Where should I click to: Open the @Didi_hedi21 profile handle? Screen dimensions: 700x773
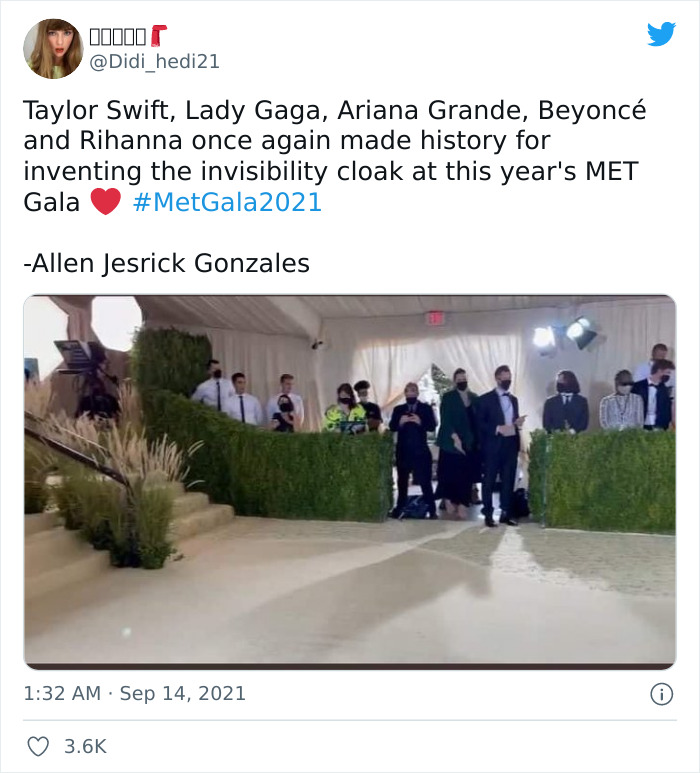pos(155,62)
